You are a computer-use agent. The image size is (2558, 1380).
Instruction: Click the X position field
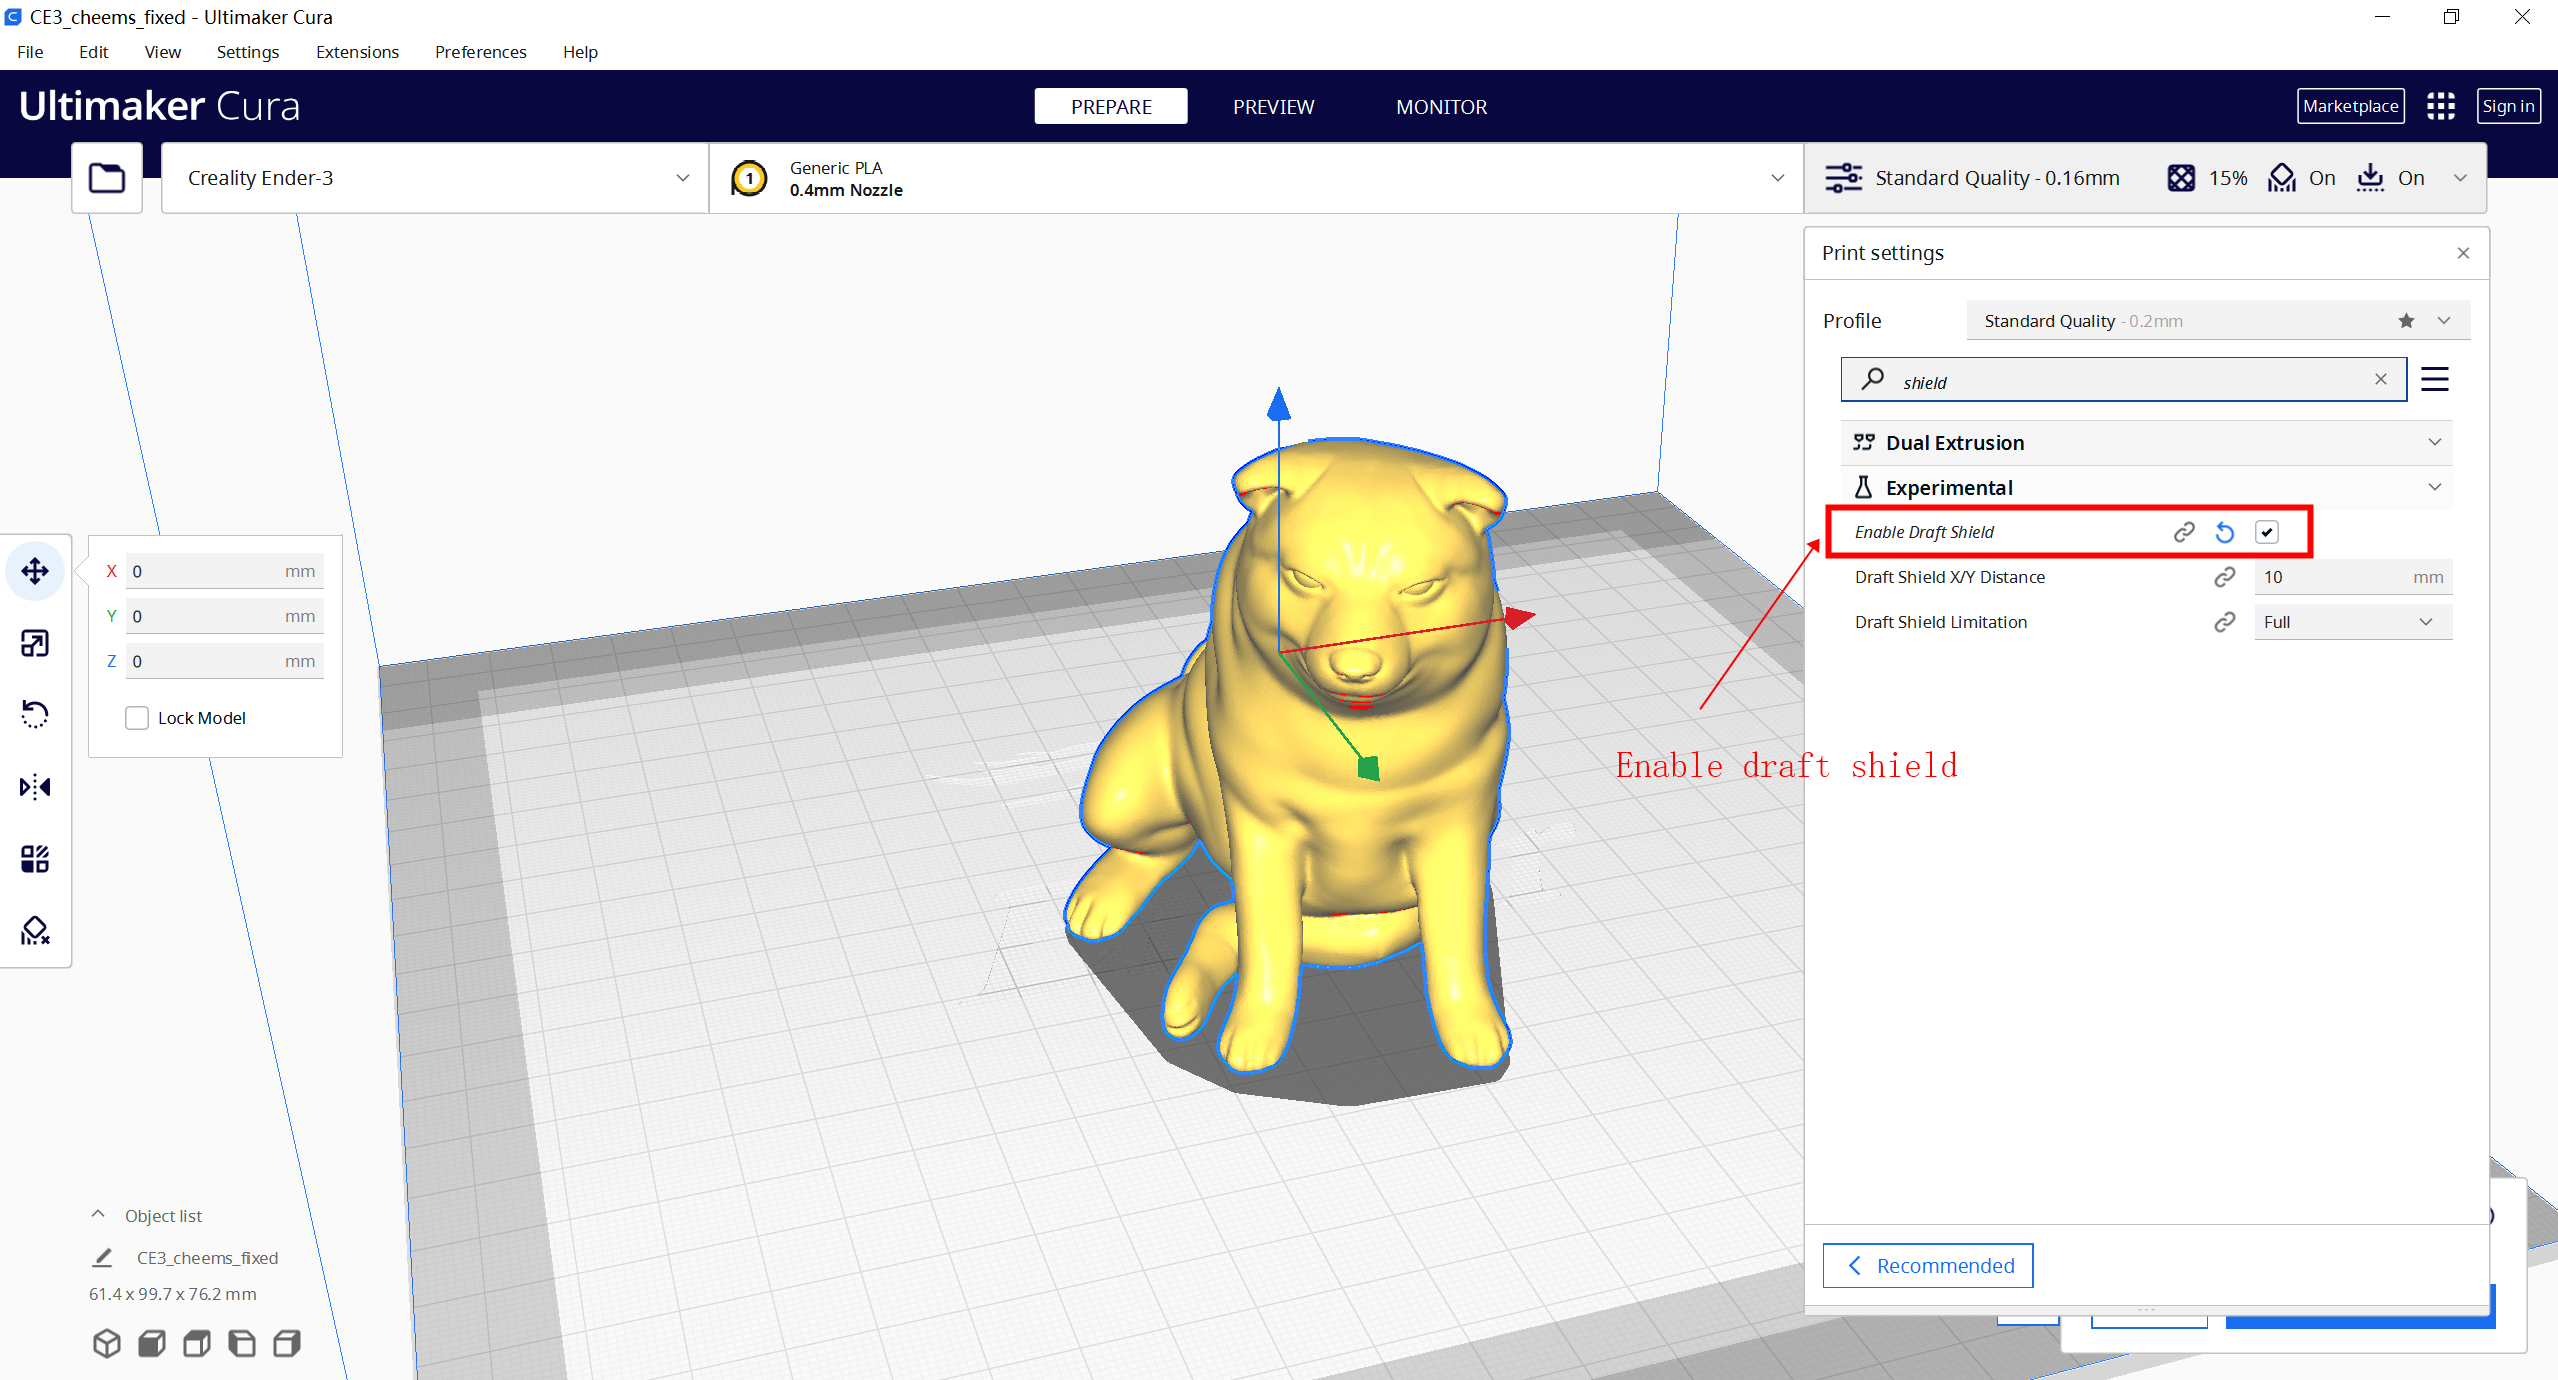tap(225, 571)
